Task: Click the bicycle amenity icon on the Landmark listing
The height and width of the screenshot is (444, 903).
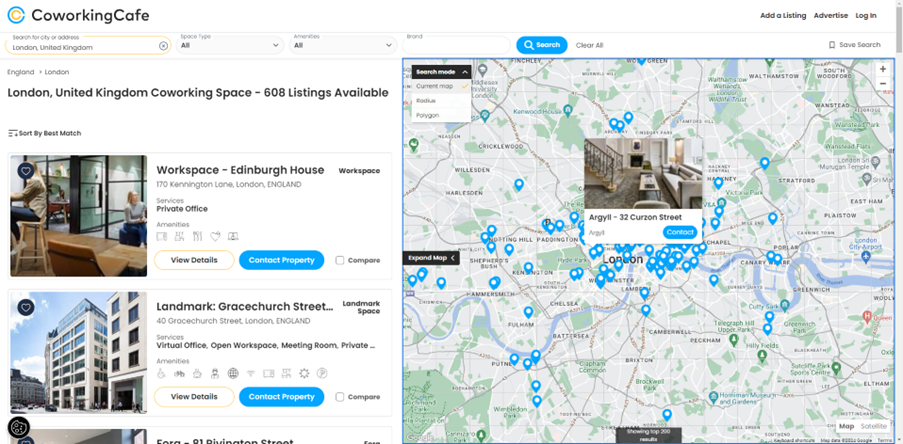Action: (179, 373)
